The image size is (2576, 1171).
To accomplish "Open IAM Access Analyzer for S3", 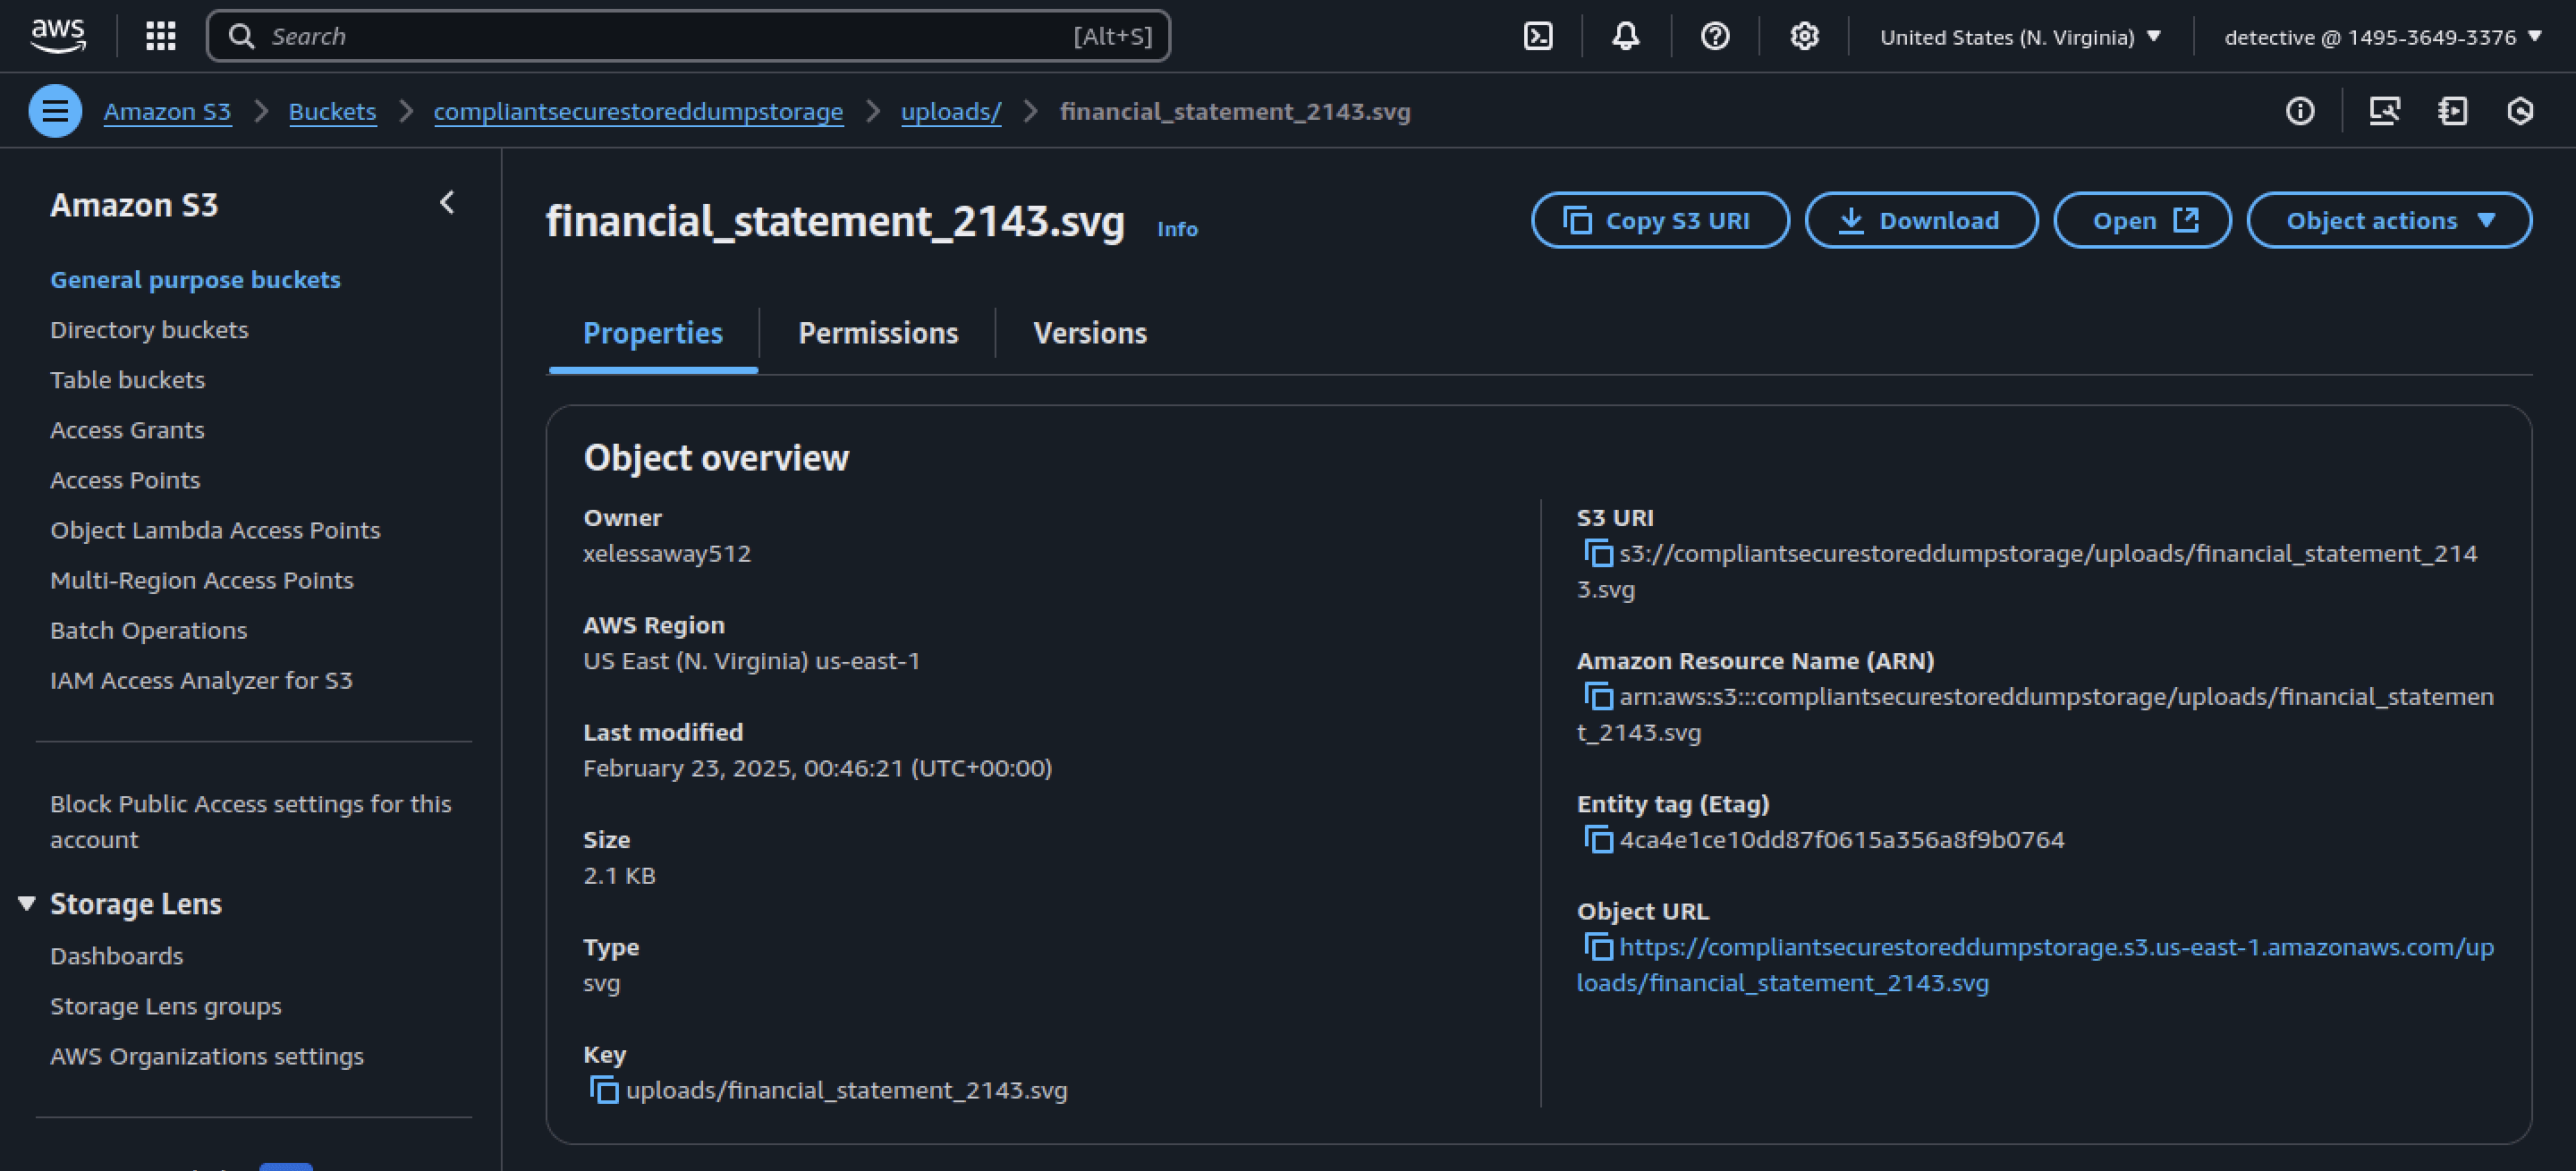I will click(201, 679).
